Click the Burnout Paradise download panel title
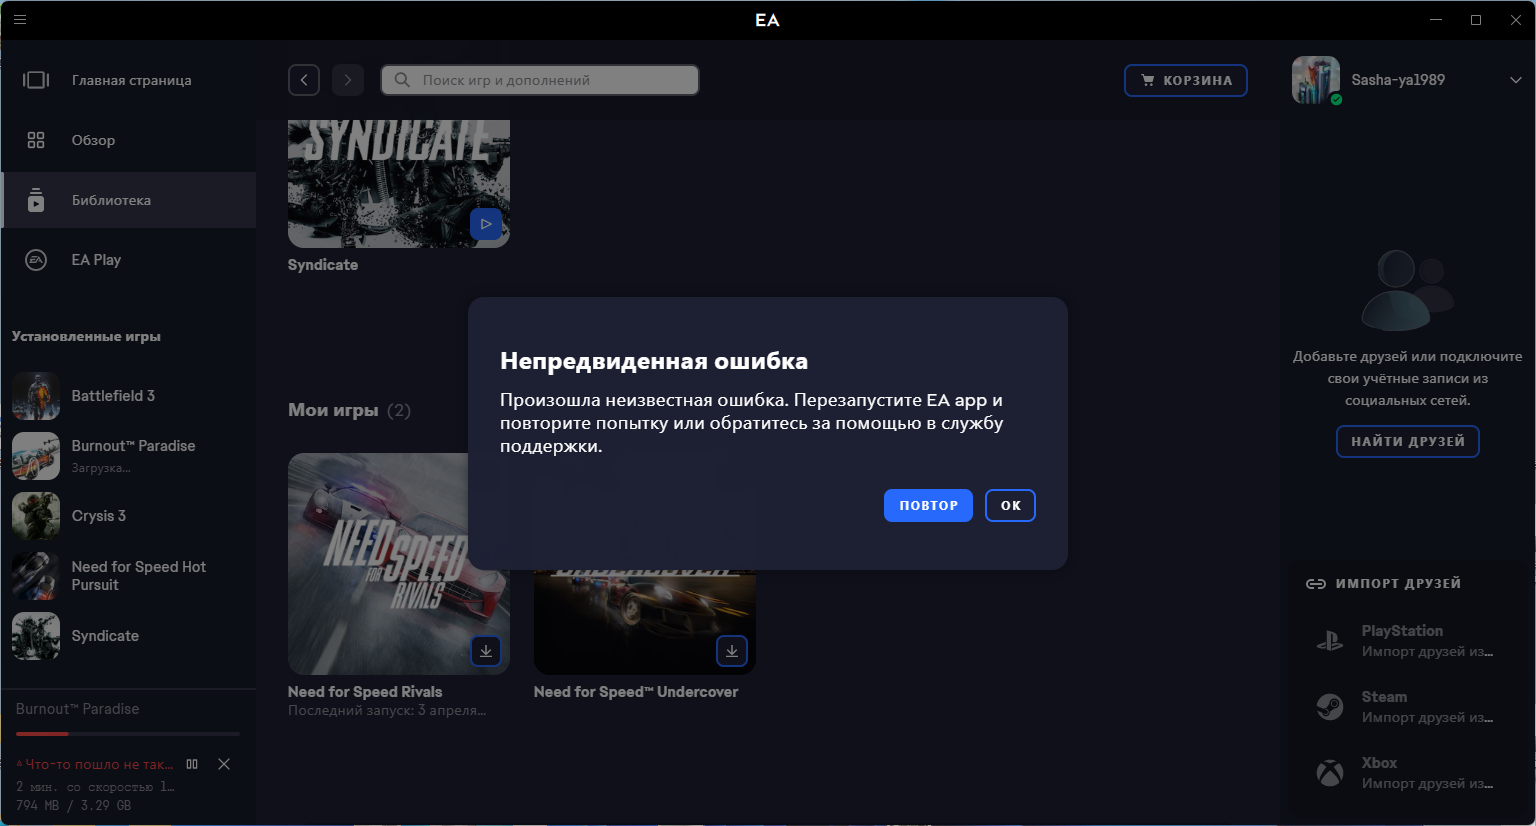 pyautogui.click(x=78, y=709)
